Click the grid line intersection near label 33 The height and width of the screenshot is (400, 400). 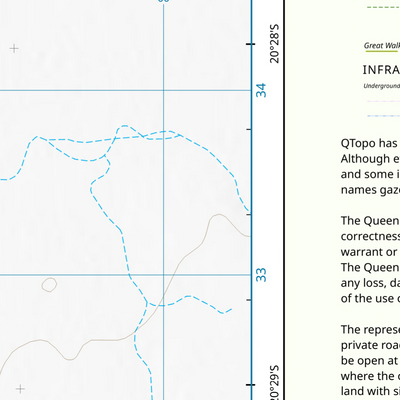point(163,275)
